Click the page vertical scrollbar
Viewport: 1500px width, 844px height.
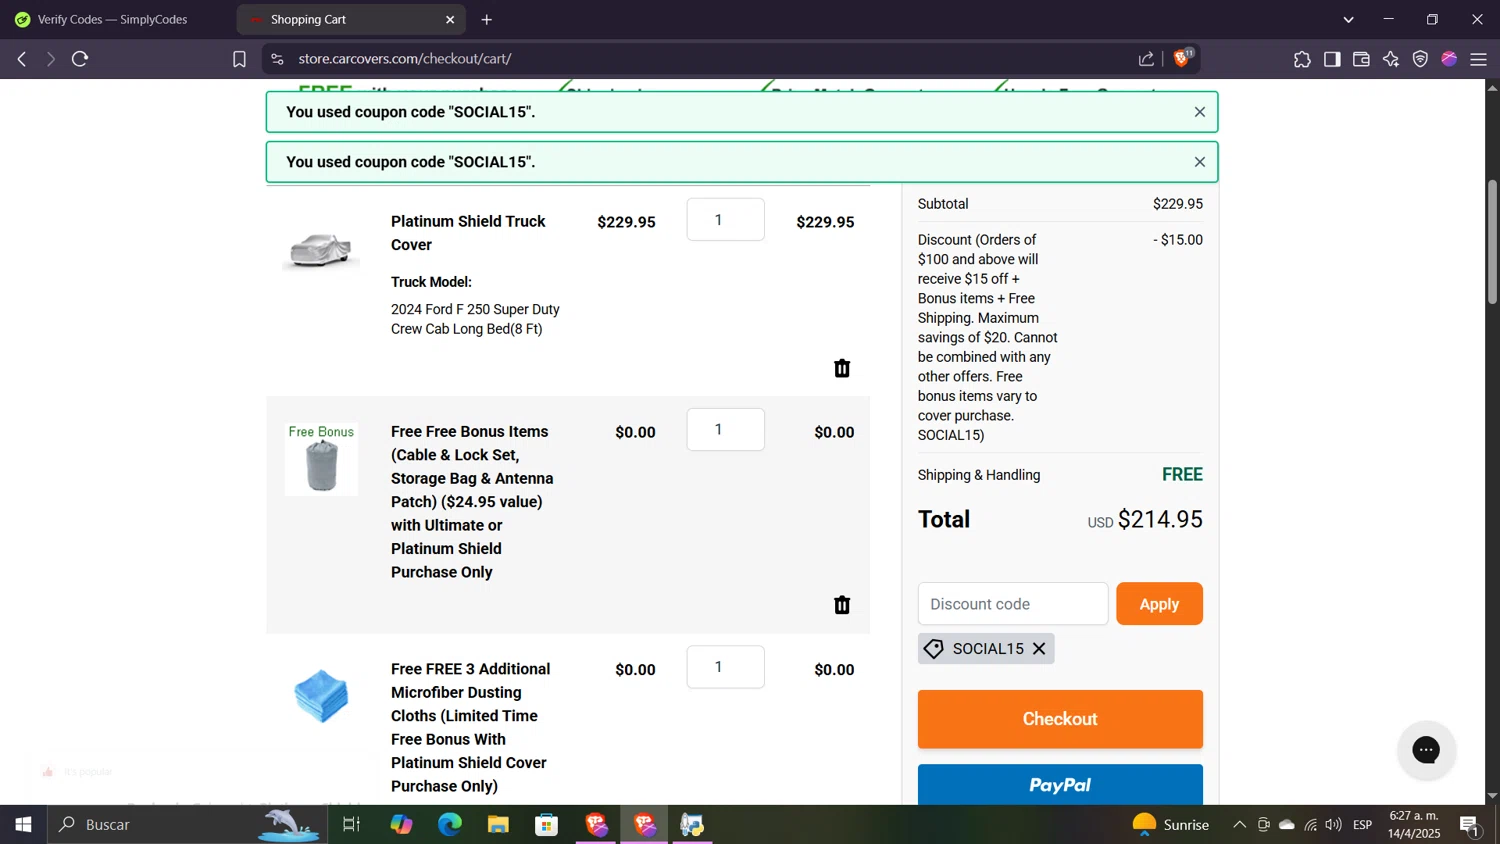click(x=1492, y=241)
